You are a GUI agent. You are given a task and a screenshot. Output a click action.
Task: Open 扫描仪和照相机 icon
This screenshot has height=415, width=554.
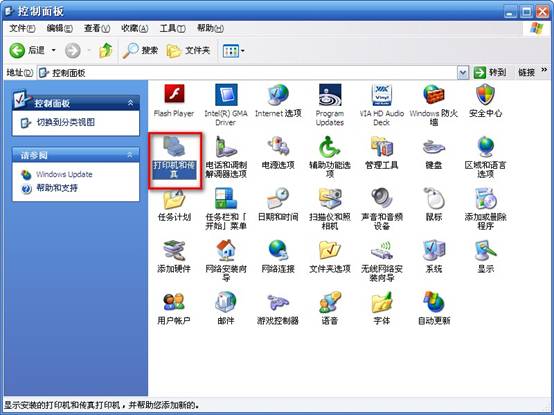[330, 209]
